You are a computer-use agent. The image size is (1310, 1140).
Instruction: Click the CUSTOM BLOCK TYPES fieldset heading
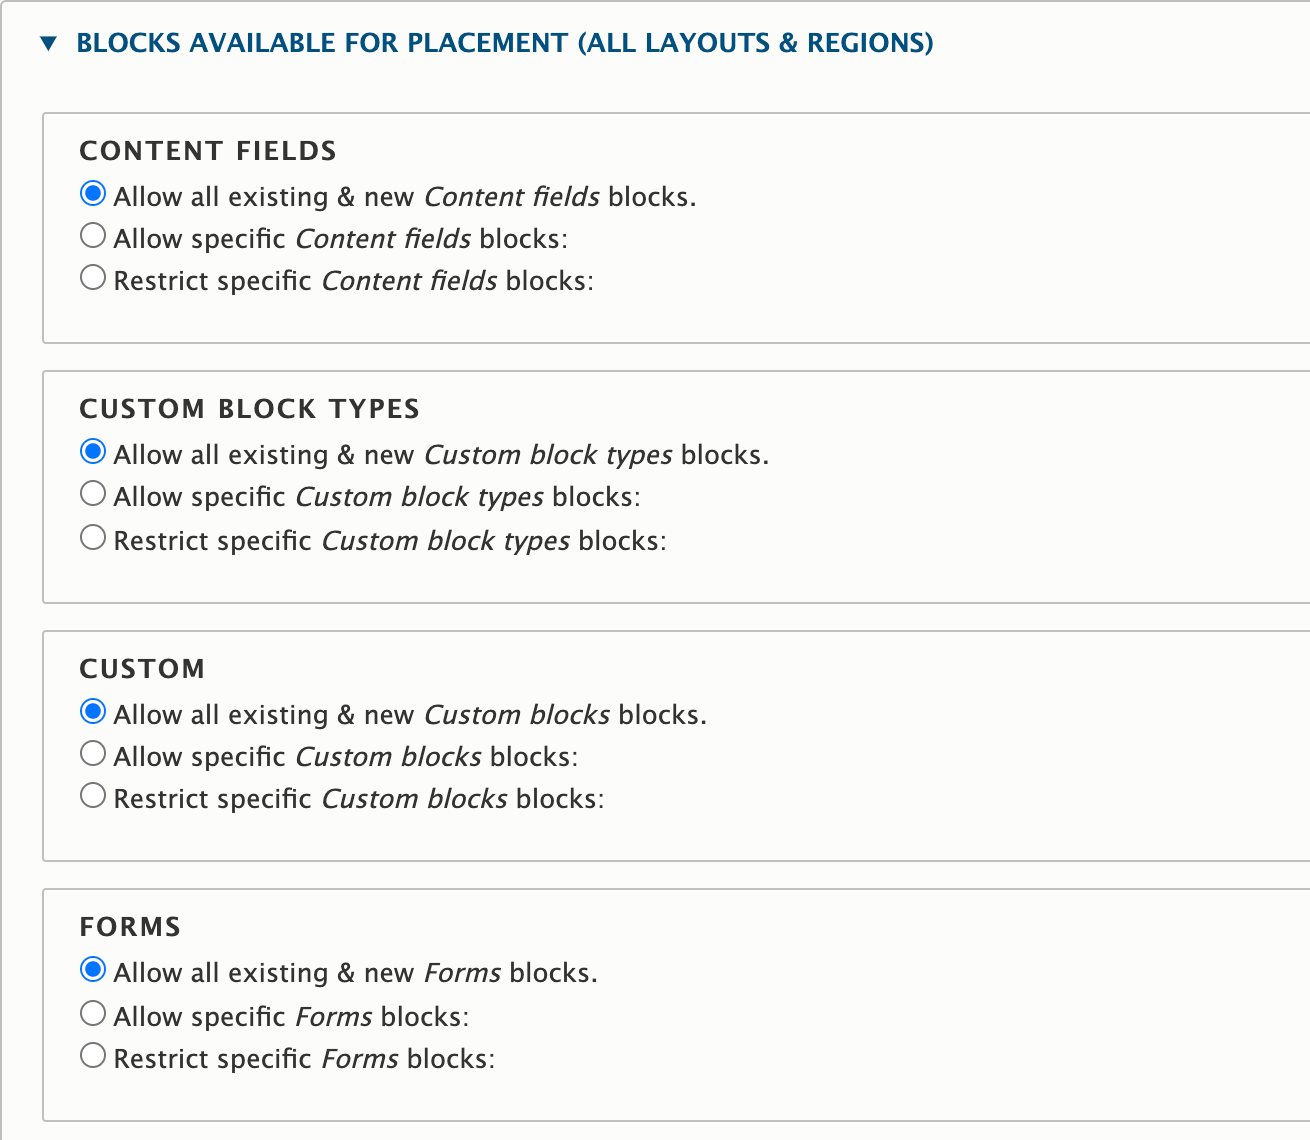[249, 408]
